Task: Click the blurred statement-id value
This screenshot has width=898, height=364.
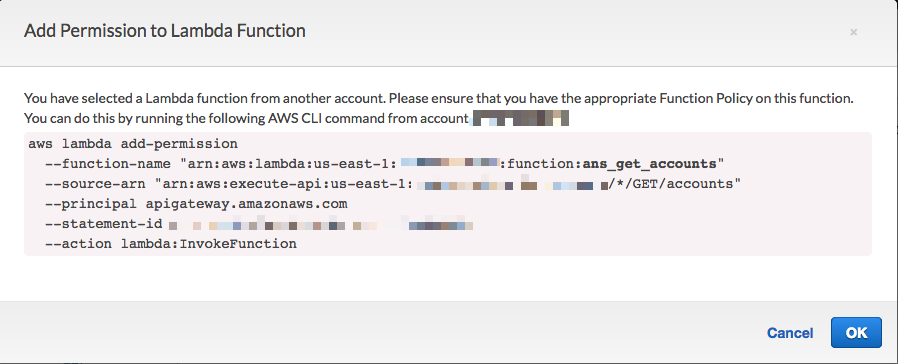Action: 321,224
